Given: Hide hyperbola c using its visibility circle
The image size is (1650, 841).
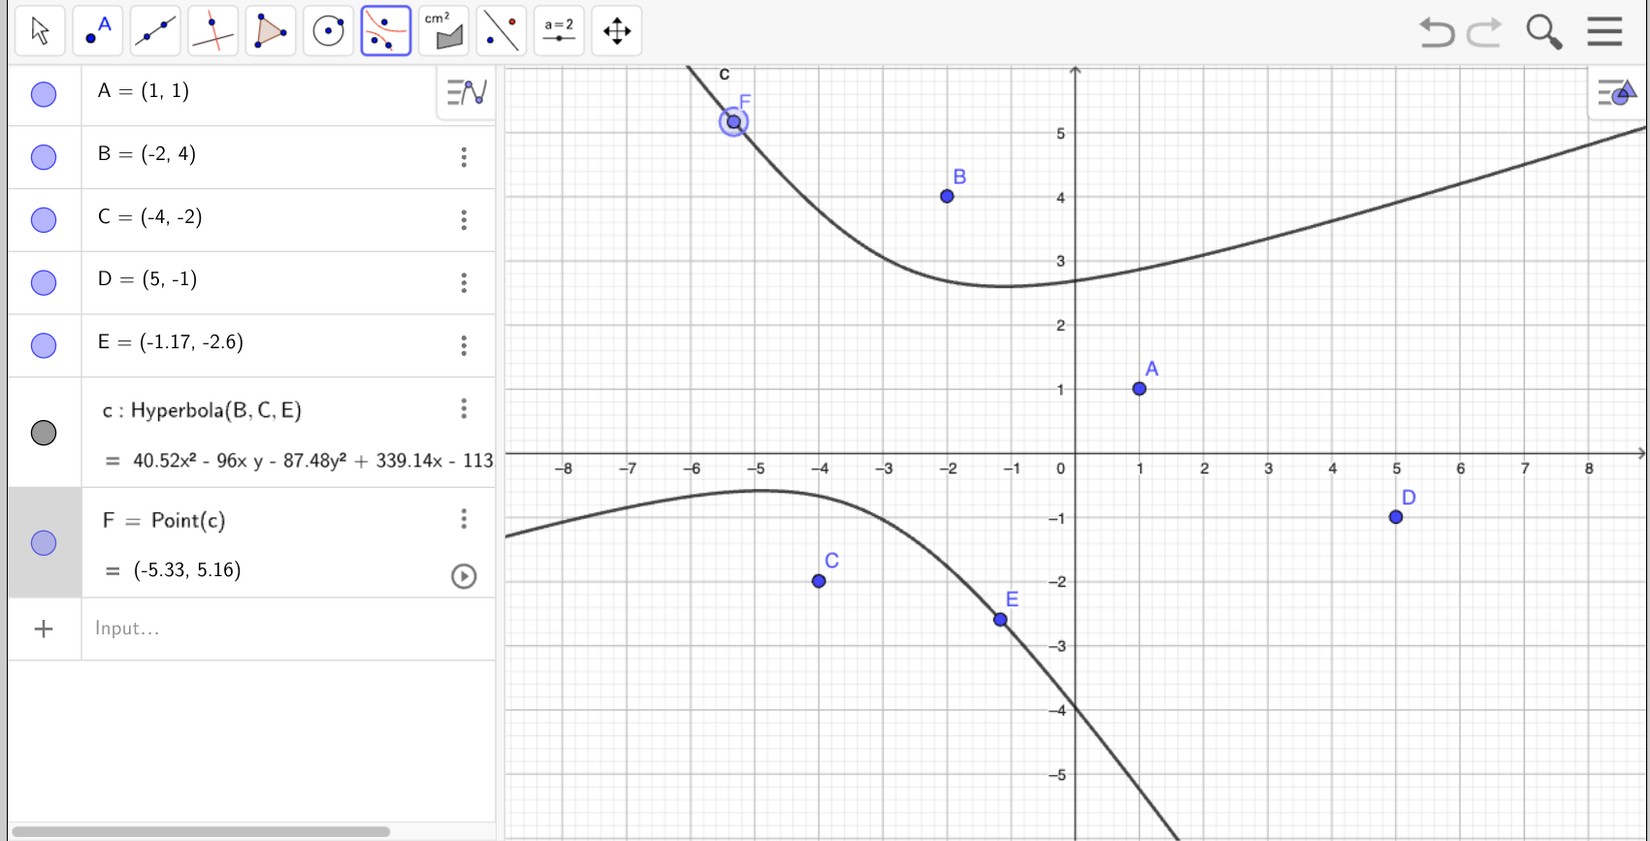Looking at the screenshot, I should tap(44, 433).
